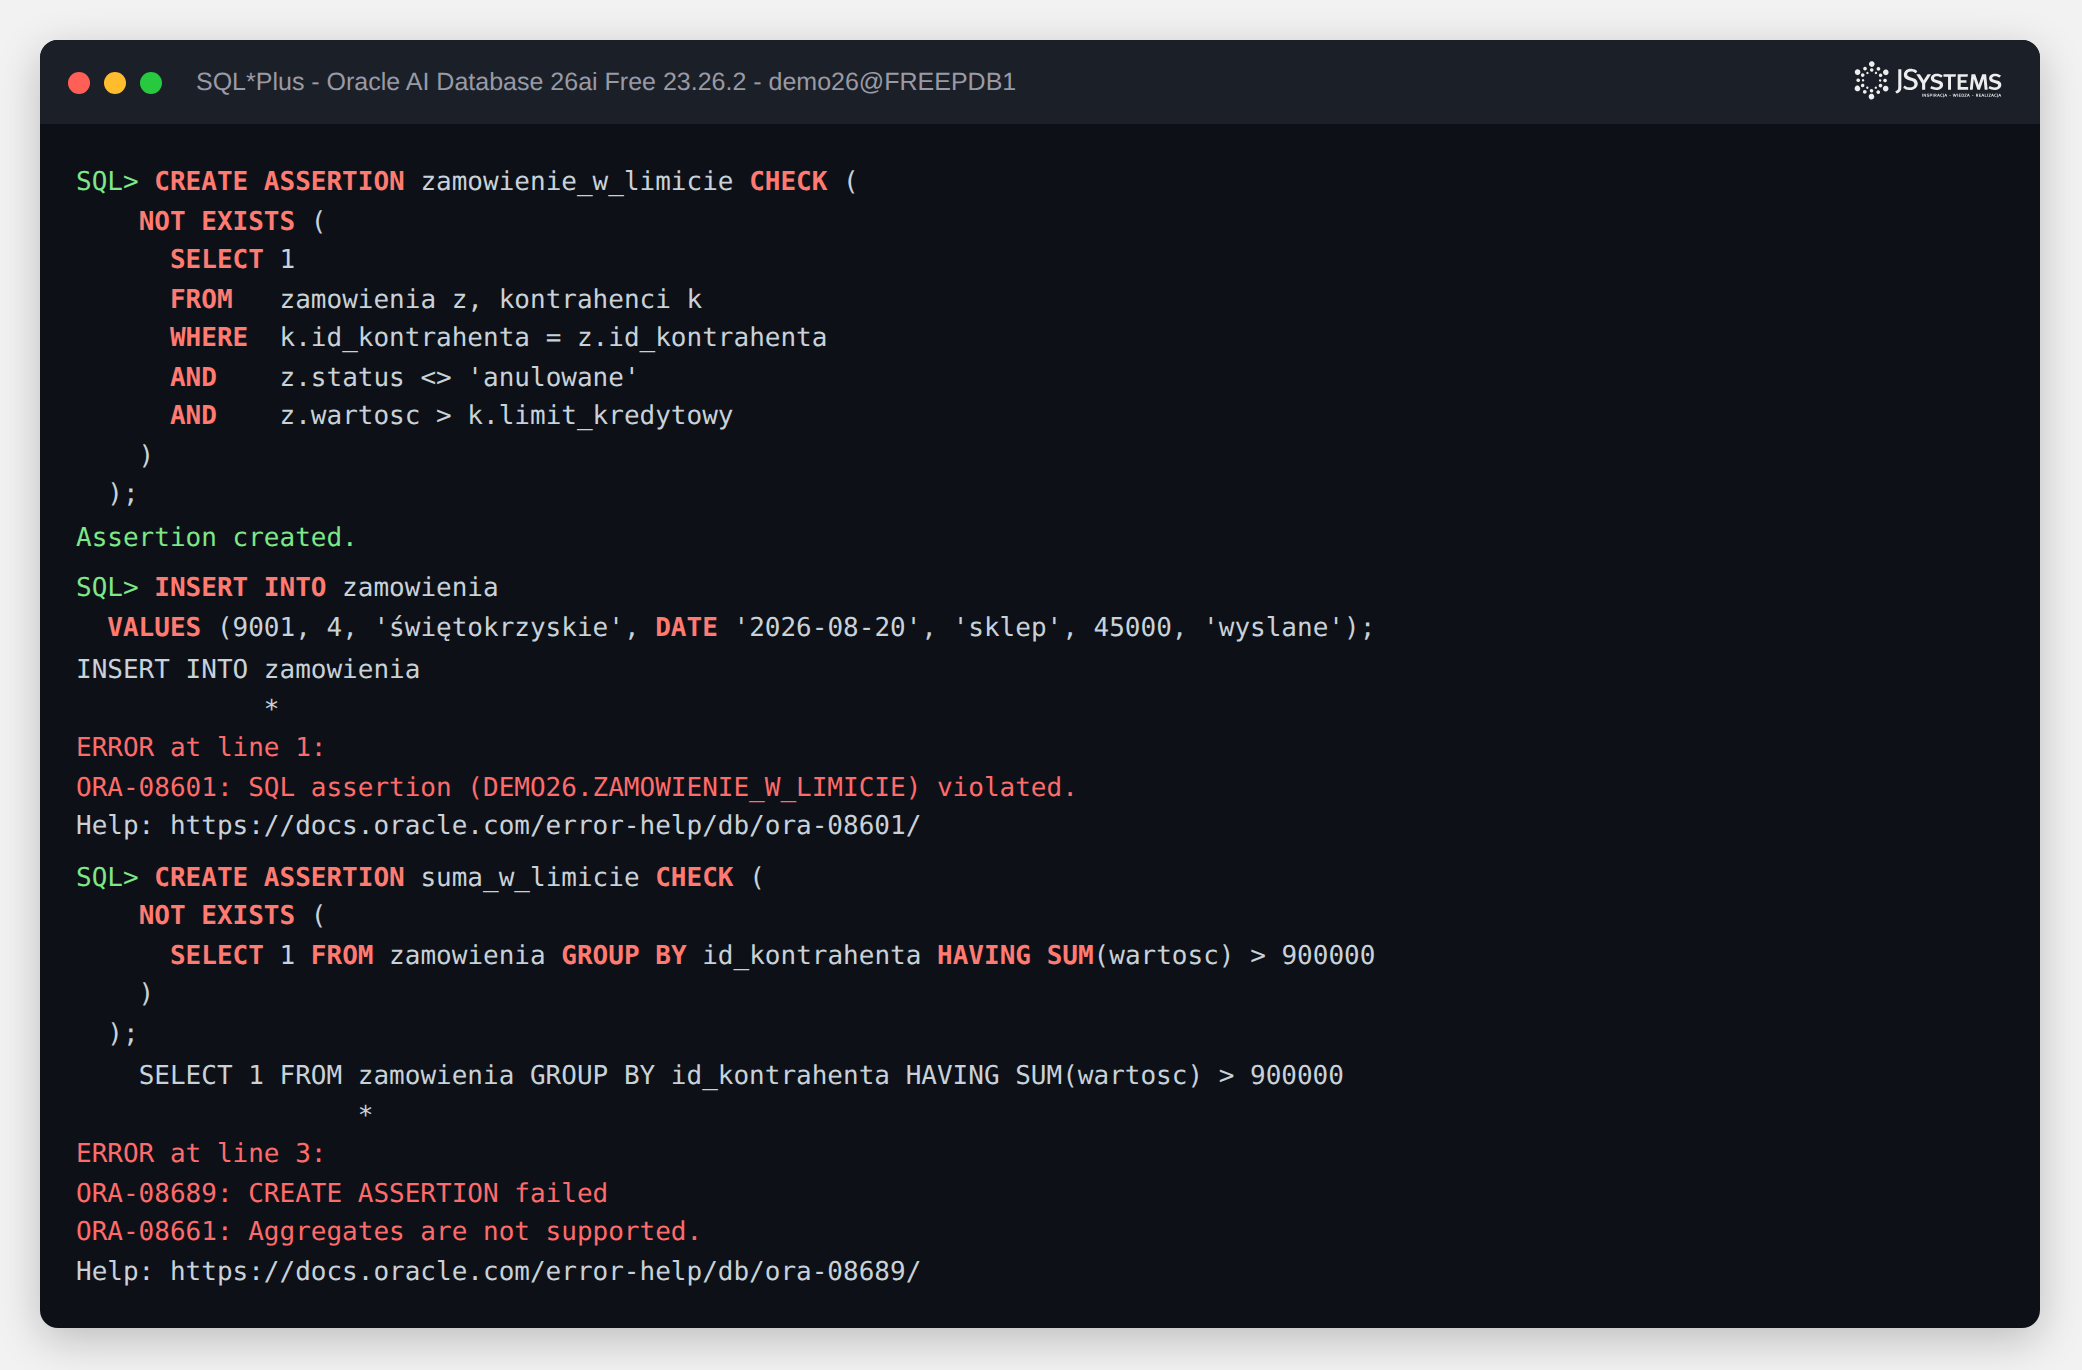The width and height of the screenshot is (2082, 1370).
Task: Click the HAVING SUM(wartosc) in the highlighted statement
Action: (1085, 956)
